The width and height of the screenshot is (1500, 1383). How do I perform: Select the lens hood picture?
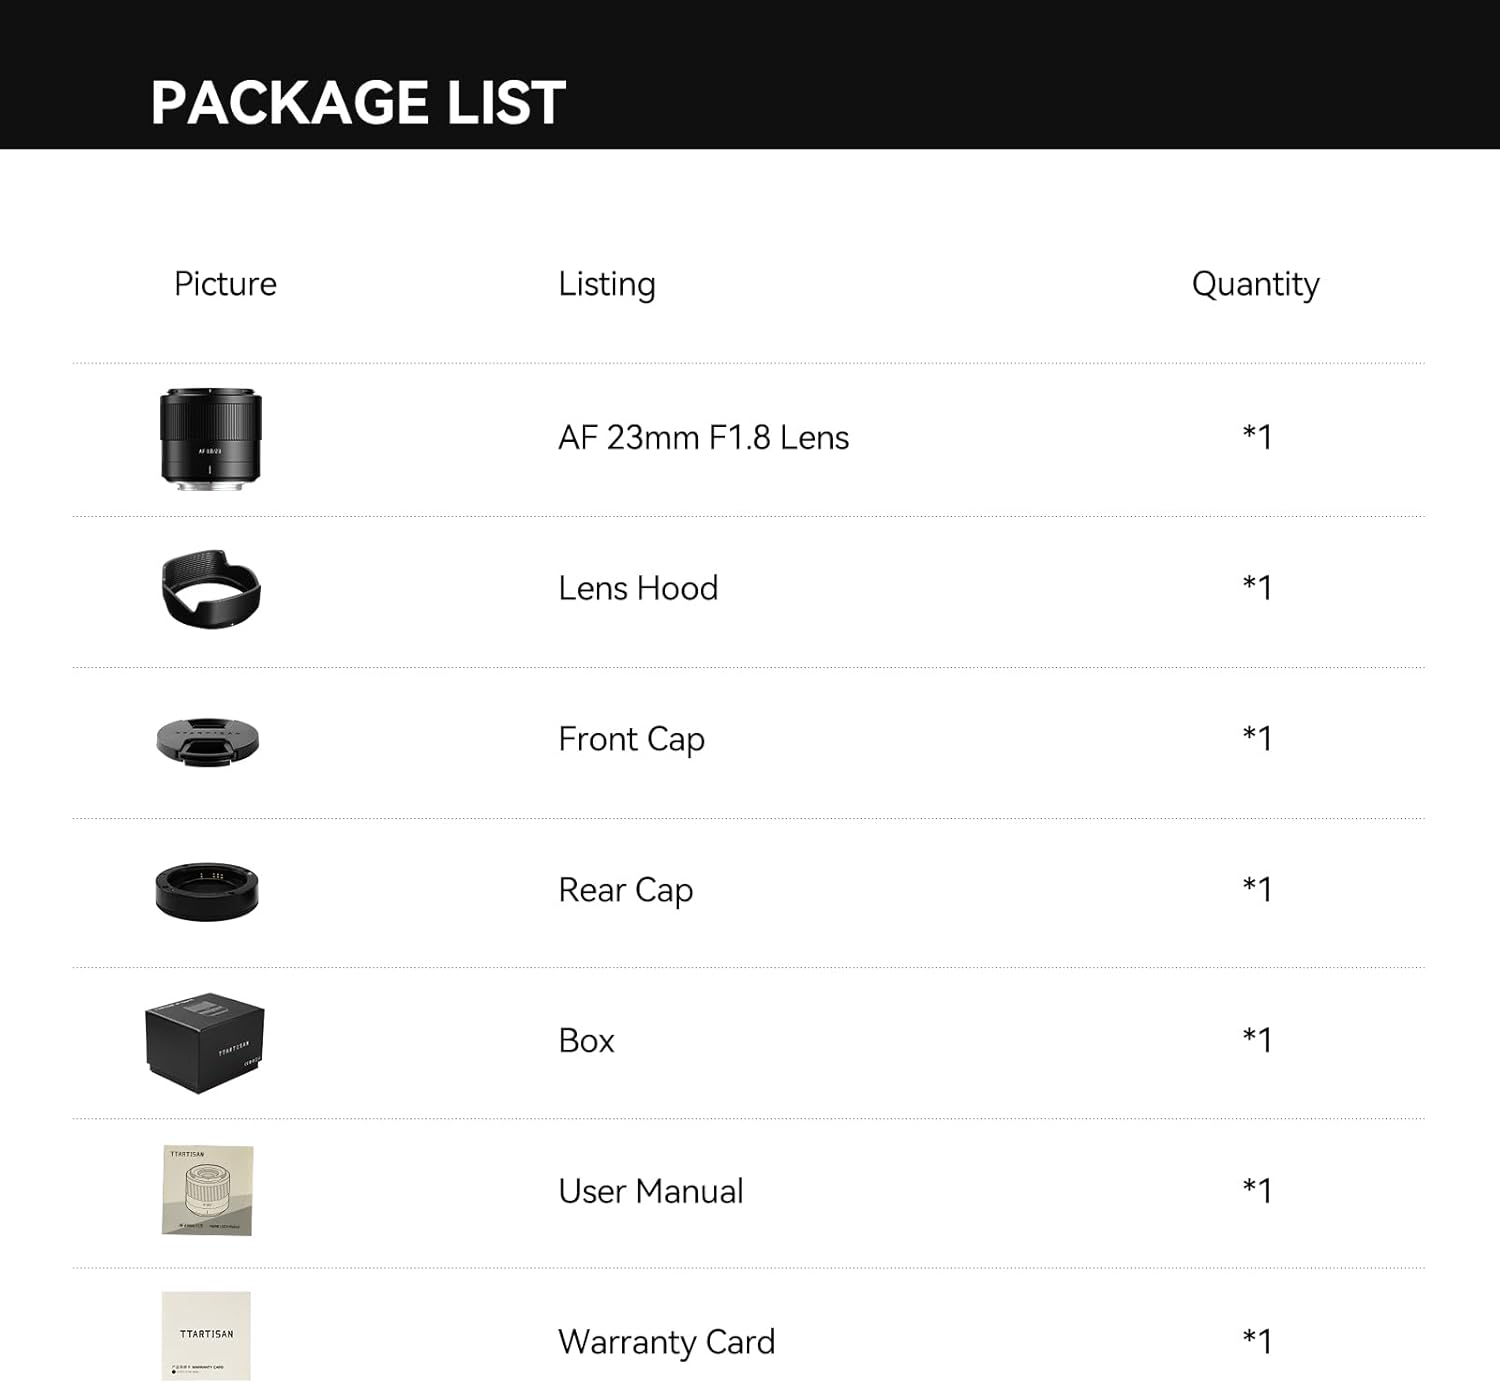click(x=211, y=589)
